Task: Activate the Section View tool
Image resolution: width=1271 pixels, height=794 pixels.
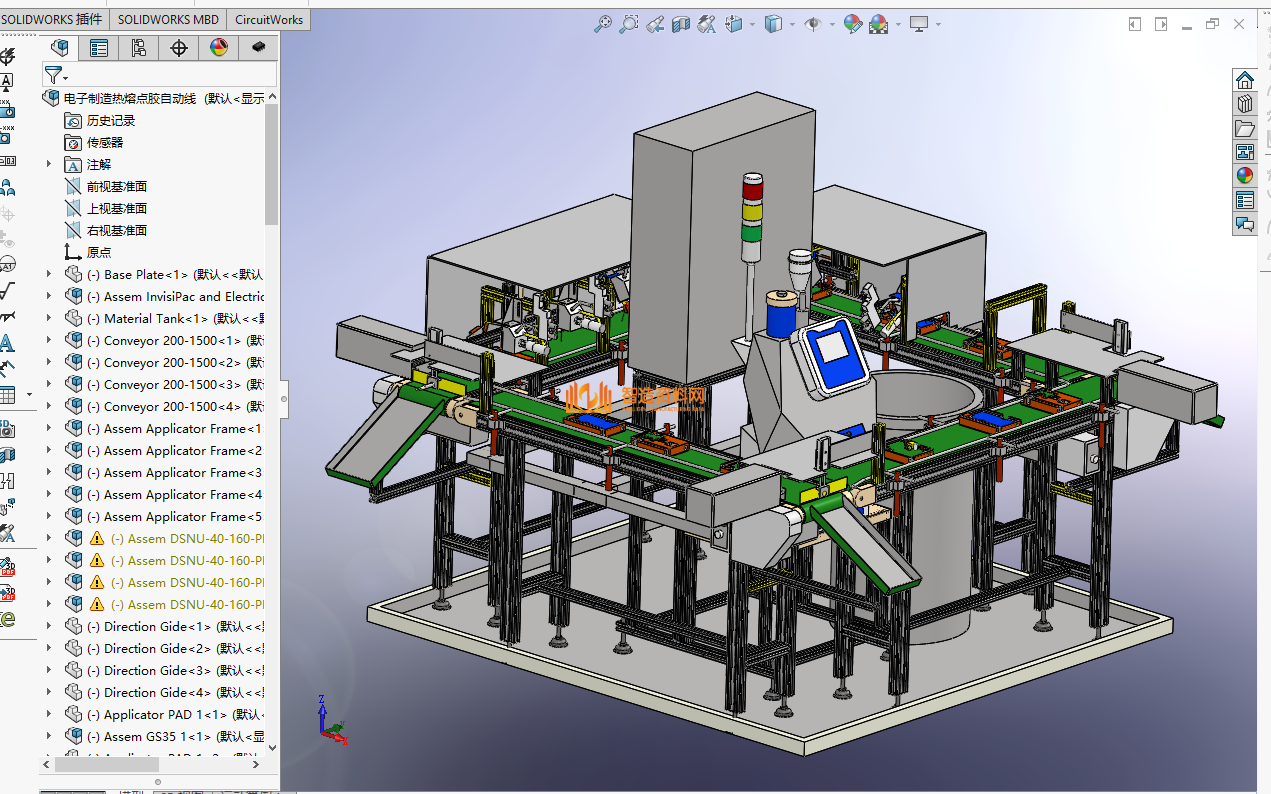Action: click(x=681, y=24)
